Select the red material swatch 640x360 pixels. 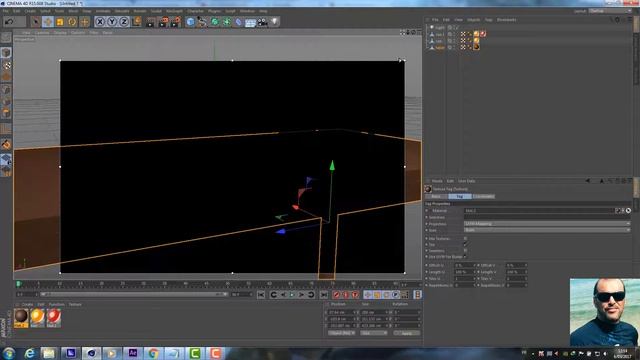[53, 318]
